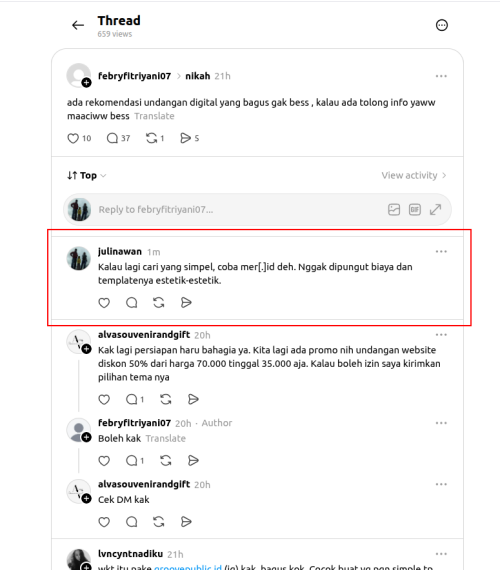The width and height of the screenshot is (500, 570).
Task: Like julinawan's comment
Action: point(104,302)
